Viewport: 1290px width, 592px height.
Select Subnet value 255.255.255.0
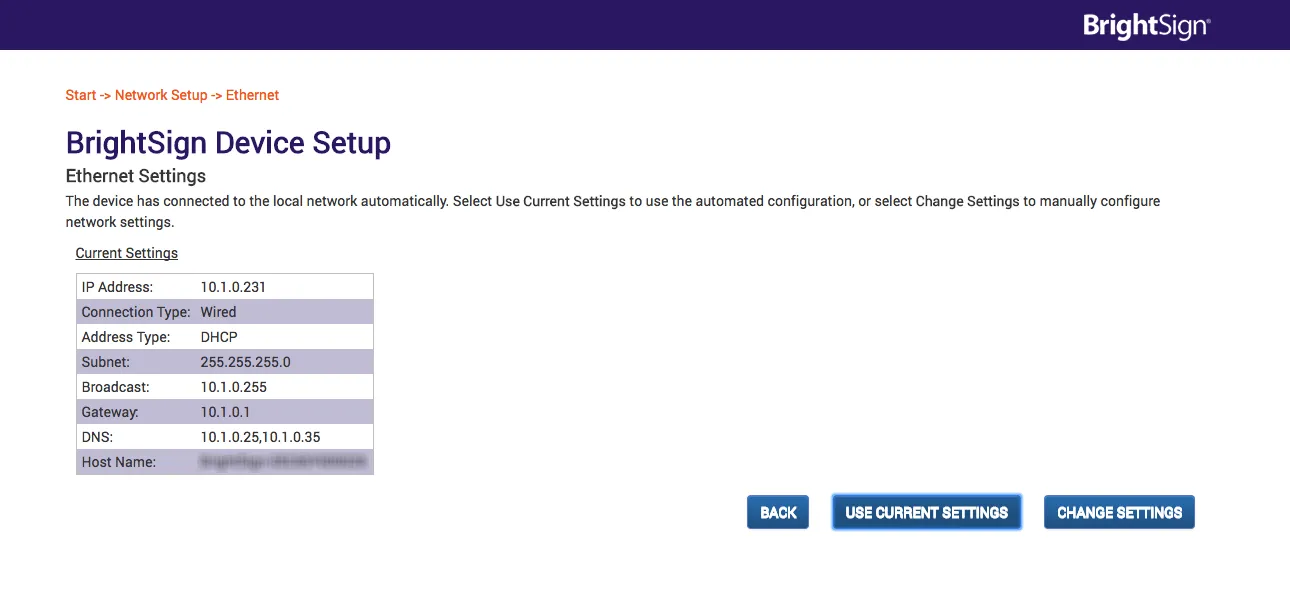tap(245, 362)
